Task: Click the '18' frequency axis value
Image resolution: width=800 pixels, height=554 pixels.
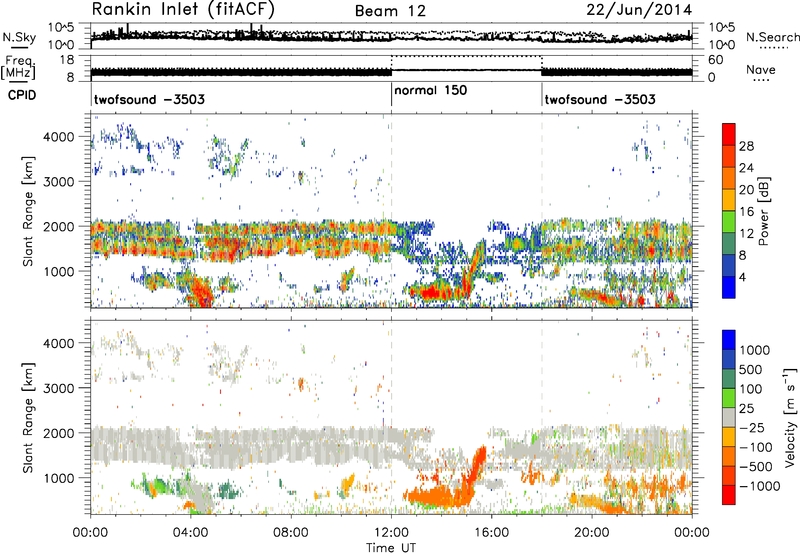Action: [x=67, y=60]
